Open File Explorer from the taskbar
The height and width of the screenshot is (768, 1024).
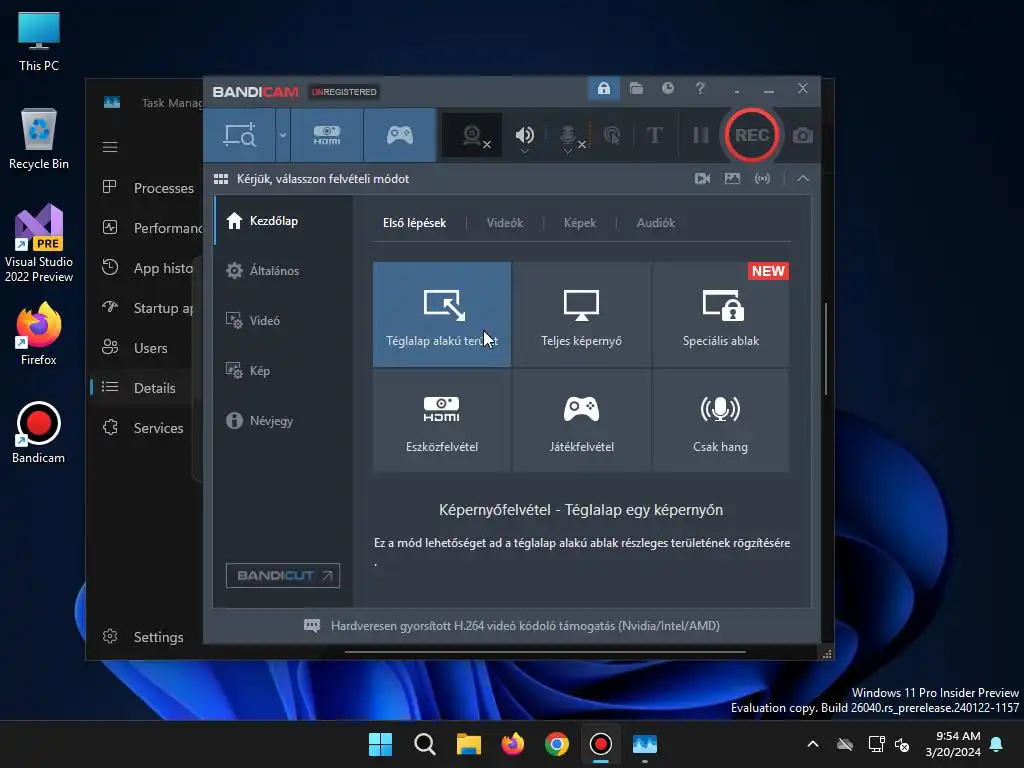[x=469, y=744]
